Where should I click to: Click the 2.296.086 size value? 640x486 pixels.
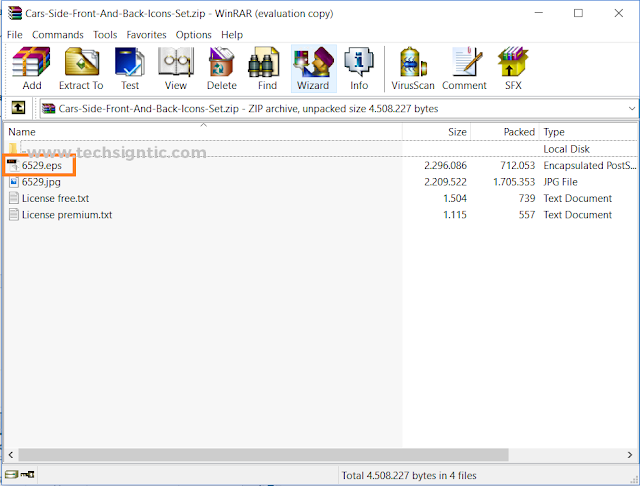click(445, 165)
